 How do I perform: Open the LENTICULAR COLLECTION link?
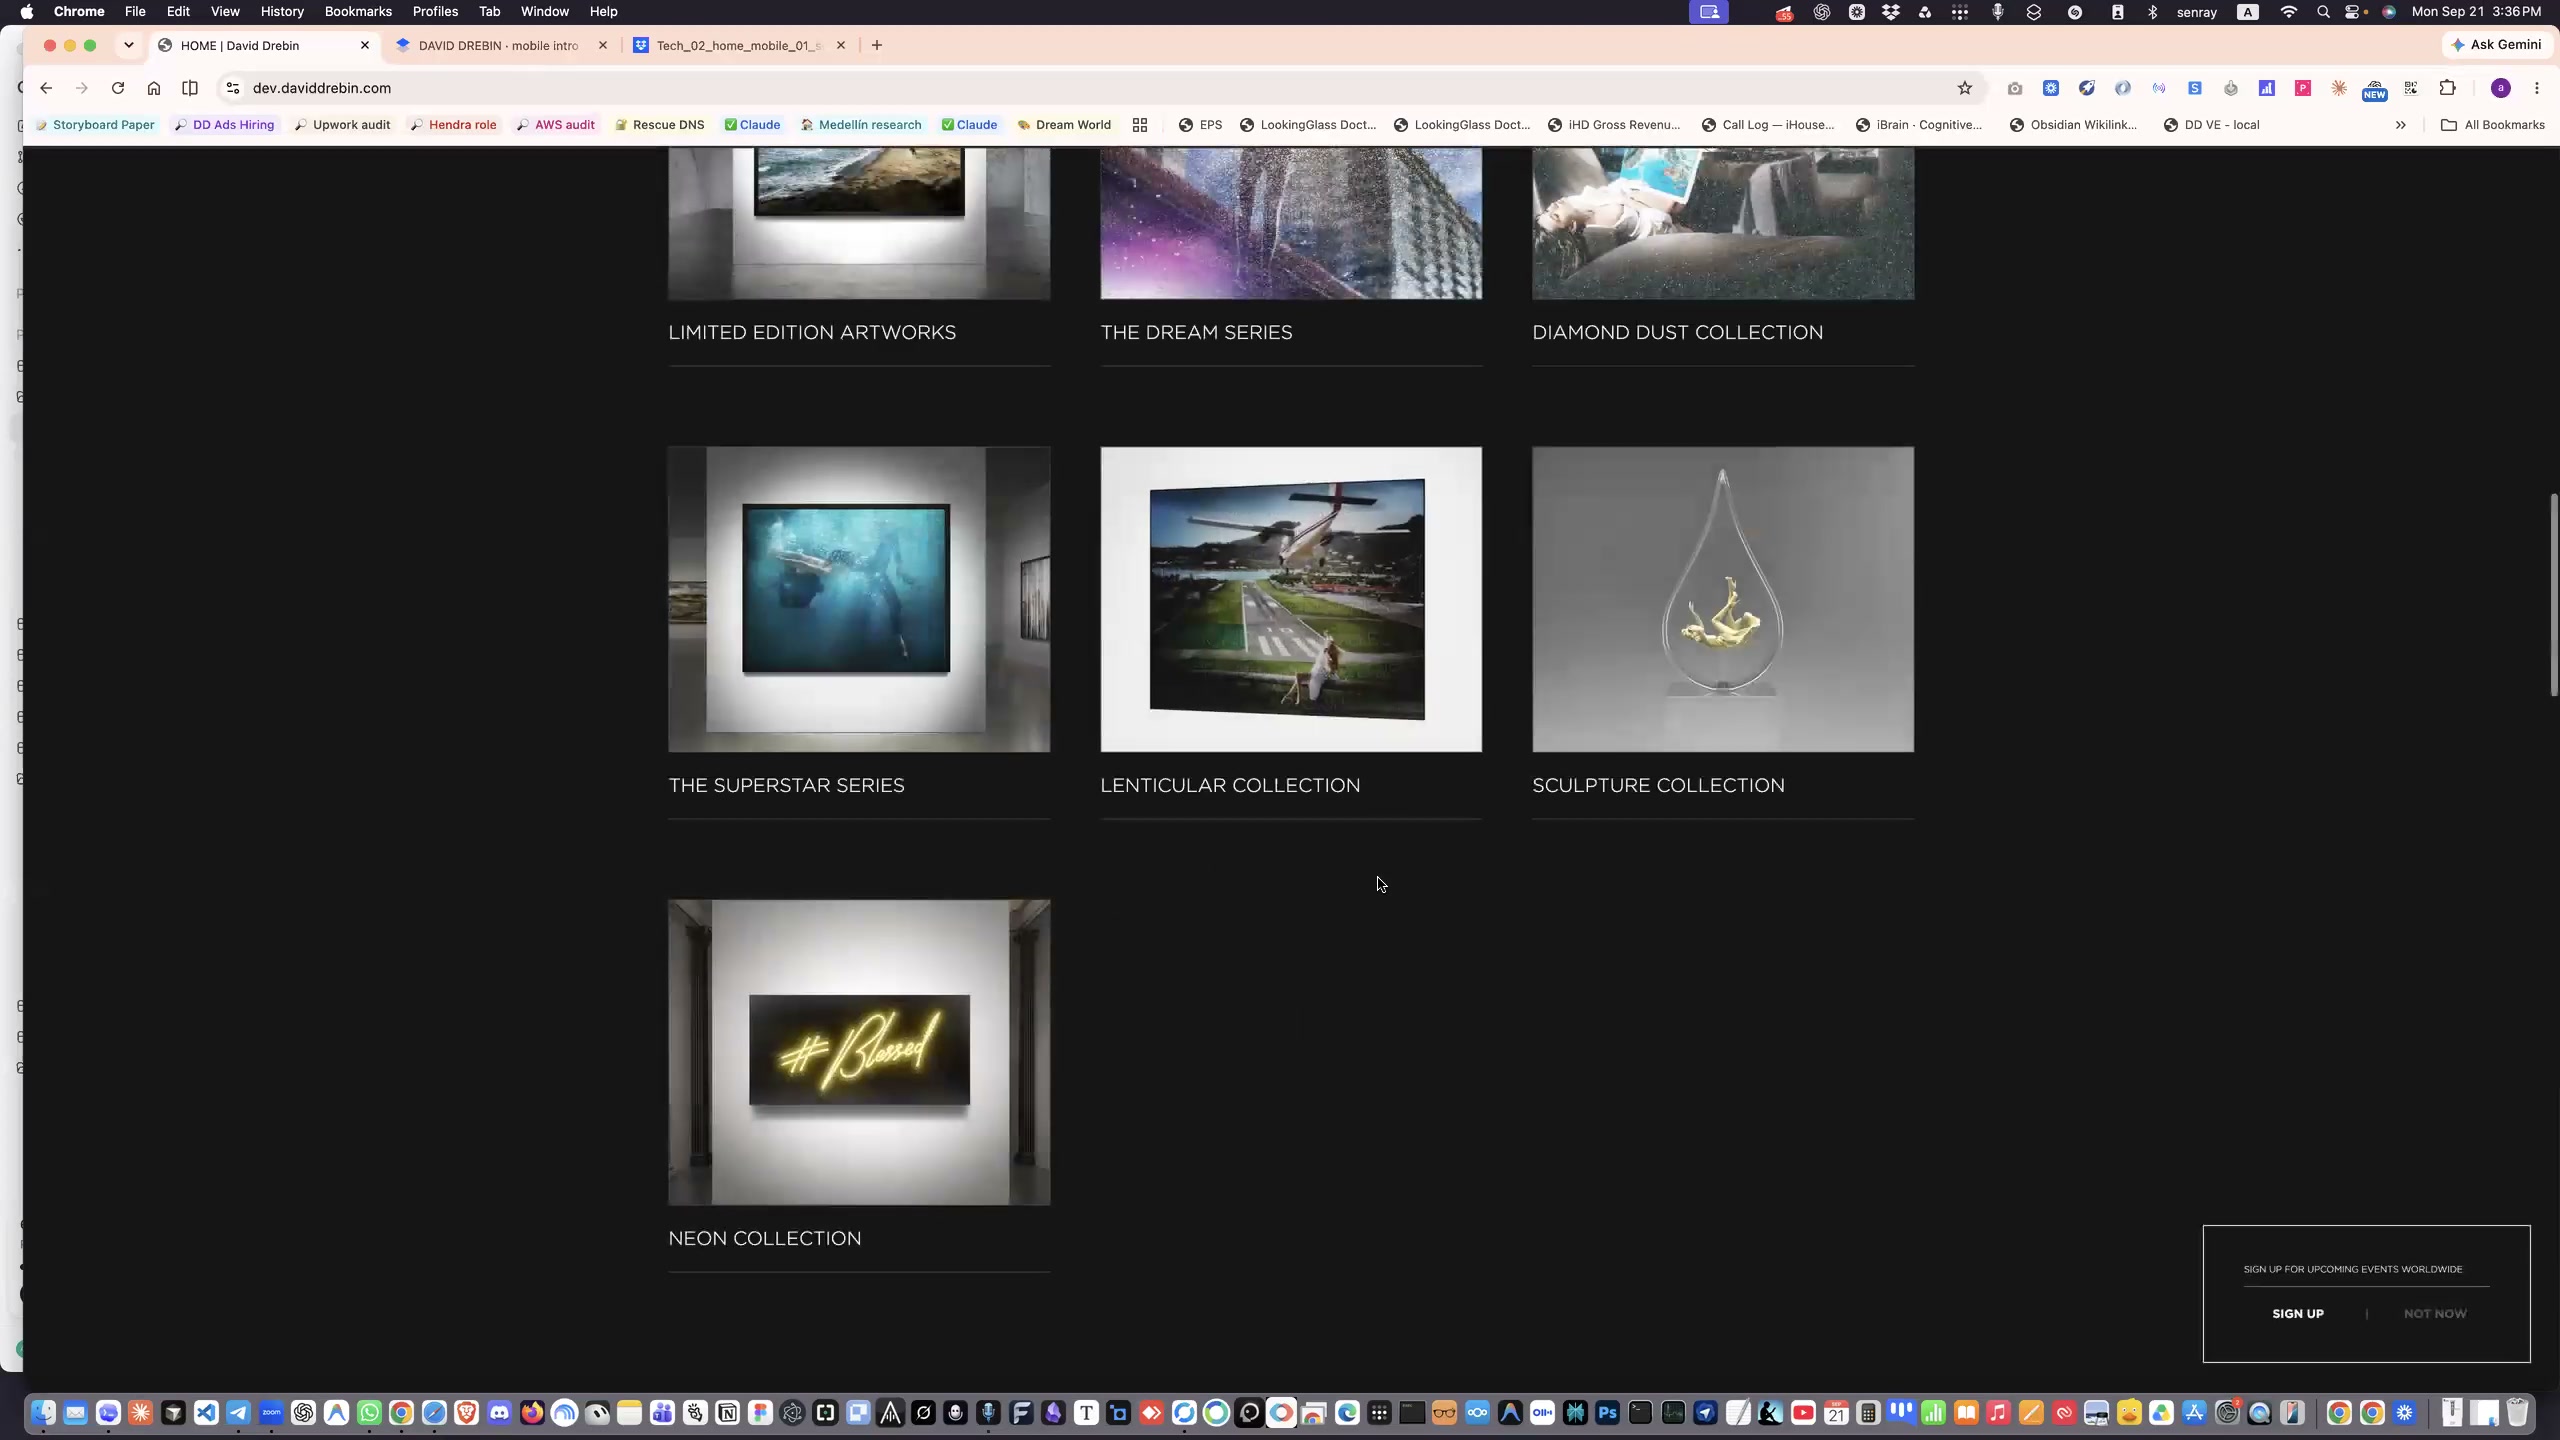(1230, 786)
